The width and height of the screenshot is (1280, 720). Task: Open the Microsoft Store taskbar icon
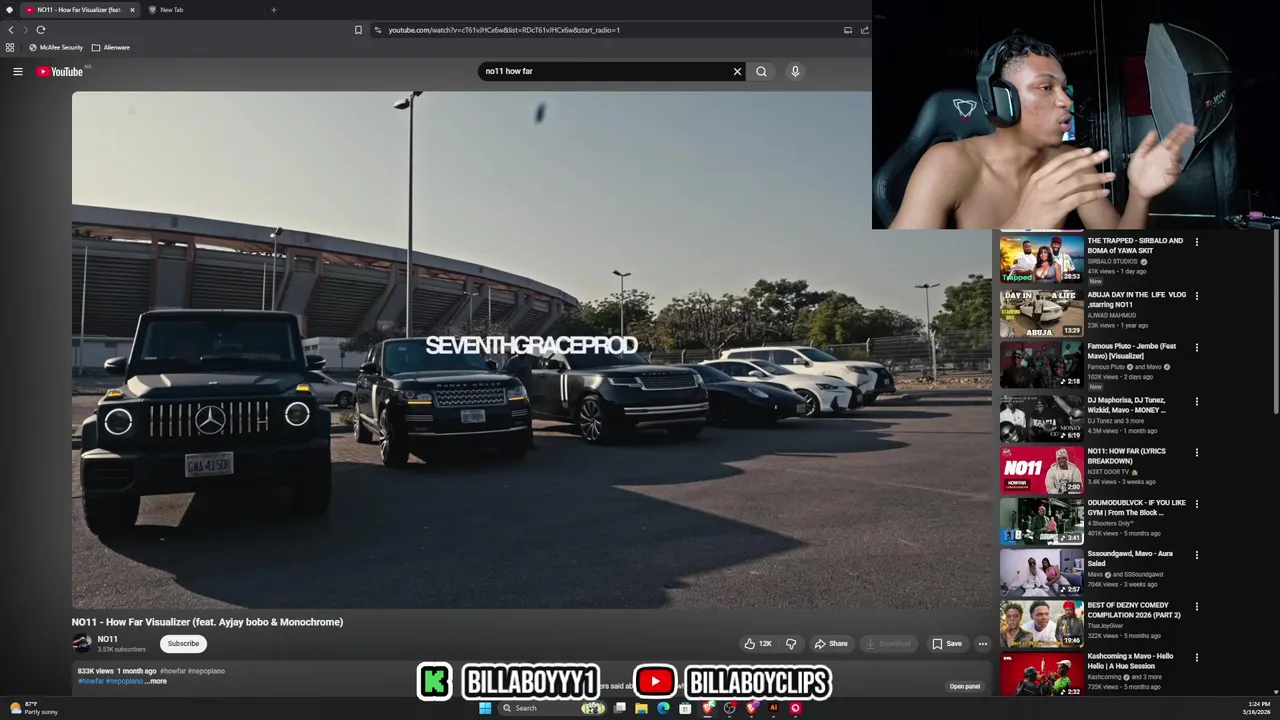(685, 708)
